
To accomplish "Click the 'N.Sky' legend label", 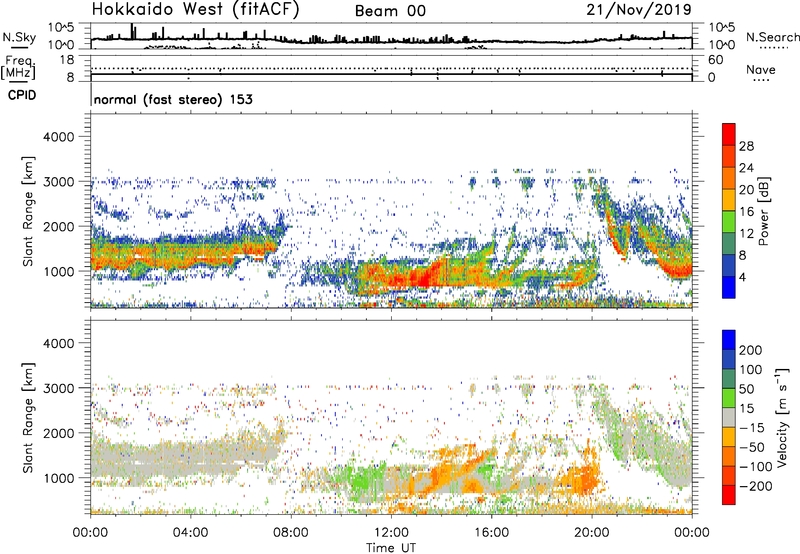I will (19, 37).
